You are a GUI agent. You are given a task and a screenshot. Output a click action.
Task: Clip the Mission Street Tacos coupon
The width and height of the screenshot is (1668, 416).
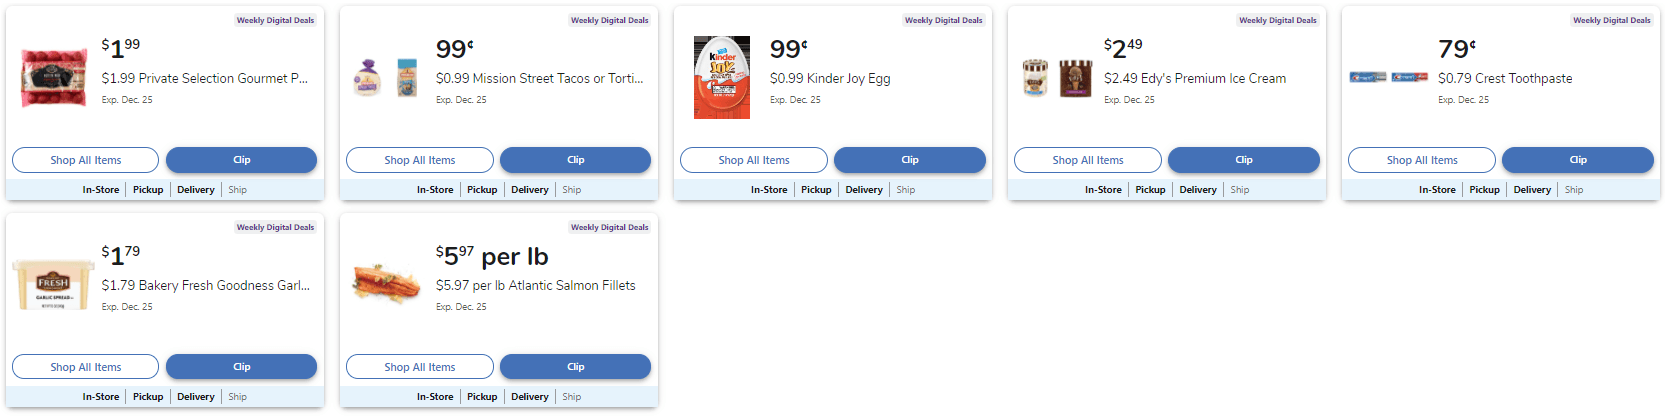point(575,160)
